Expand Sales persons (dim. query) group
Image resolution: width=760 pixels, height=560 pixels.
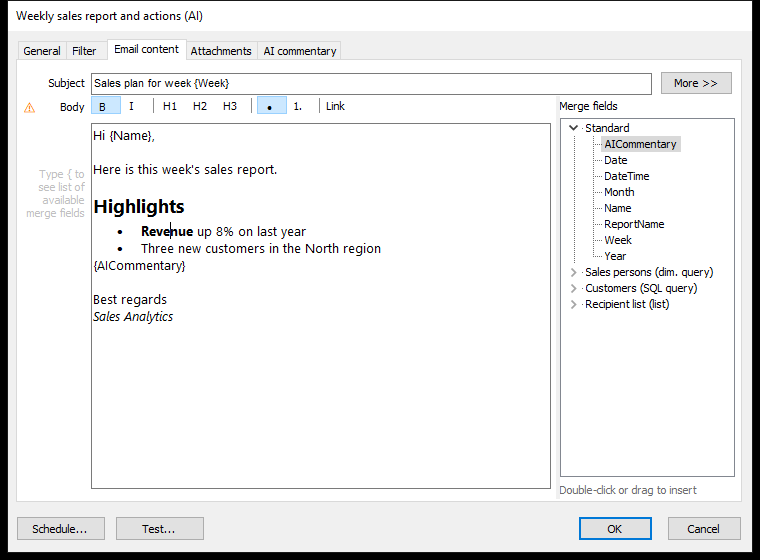(573, 272)
